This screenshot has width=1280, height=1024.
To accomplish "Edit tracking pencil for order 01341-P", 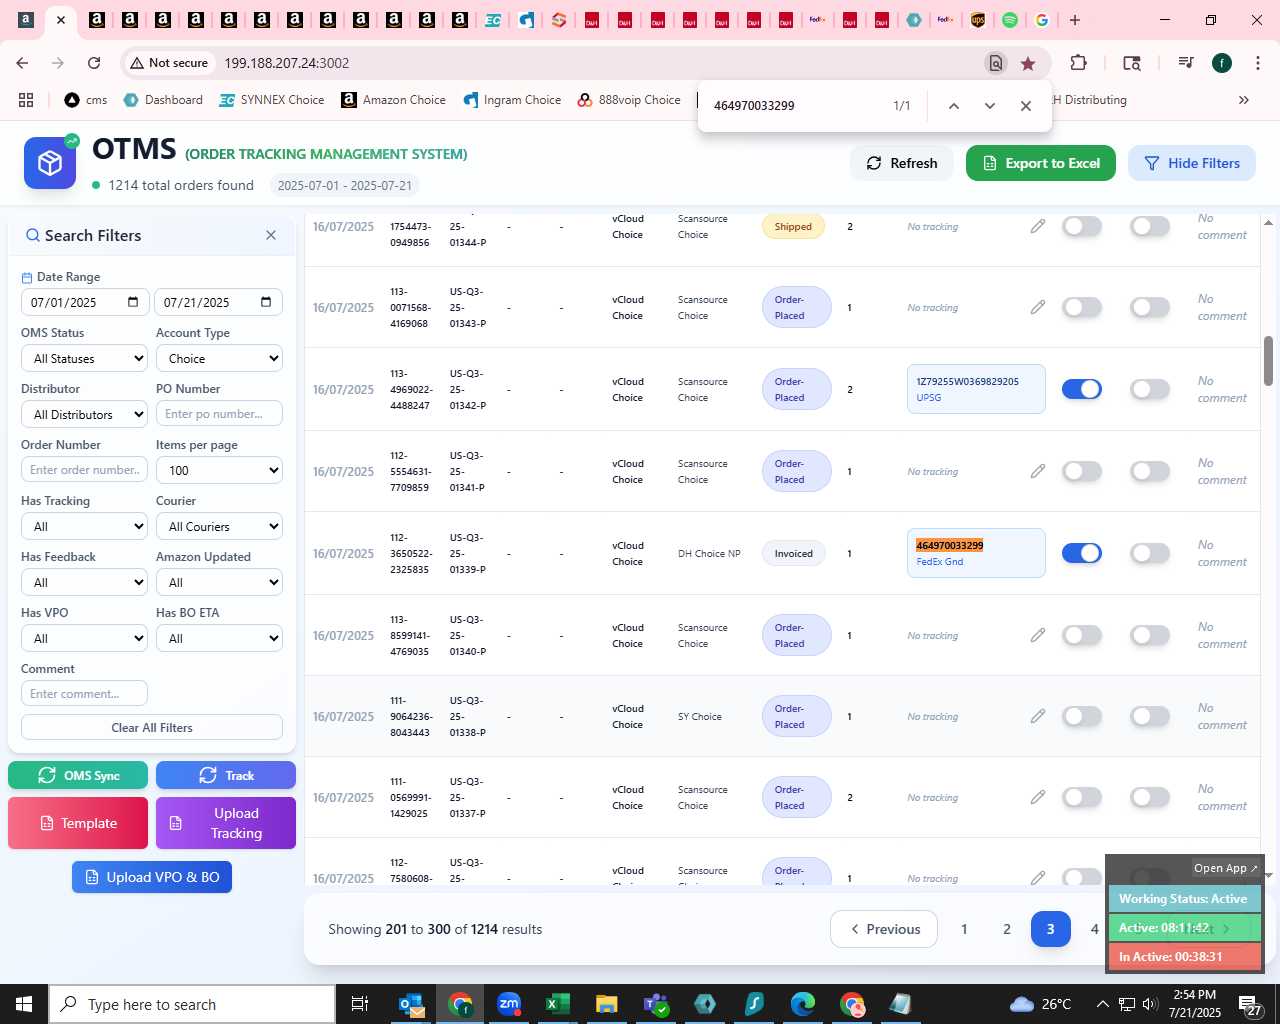I will [x=1038, y=471].
